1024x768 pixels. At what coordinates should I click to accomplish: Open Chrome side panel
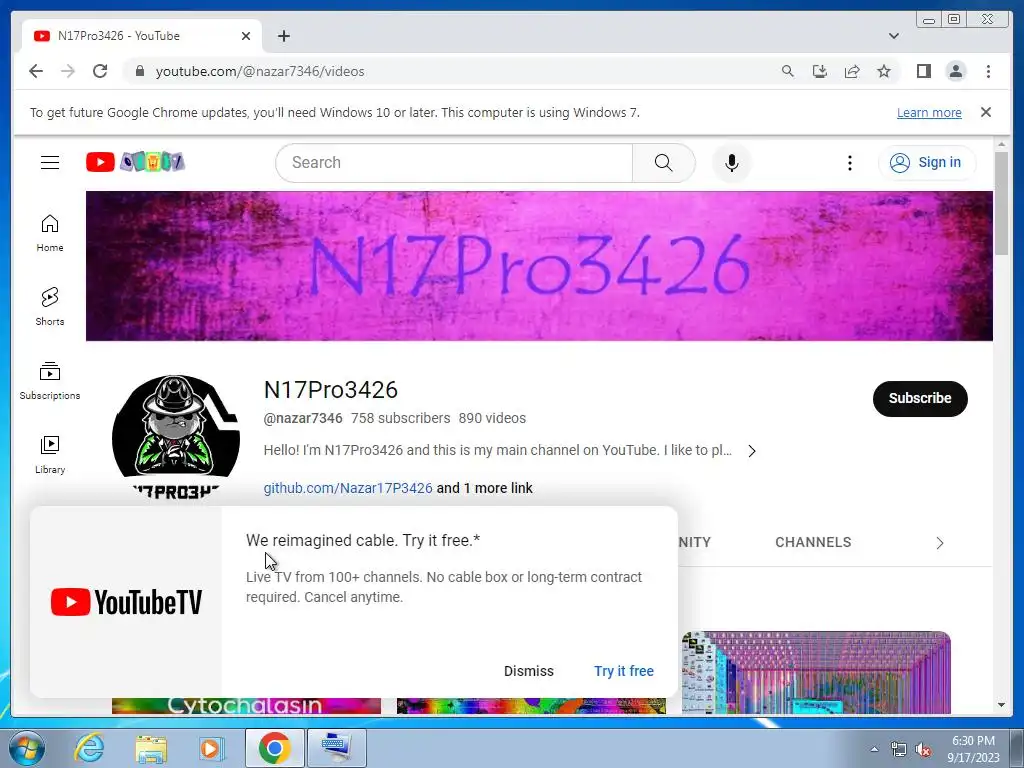point(923,71)
